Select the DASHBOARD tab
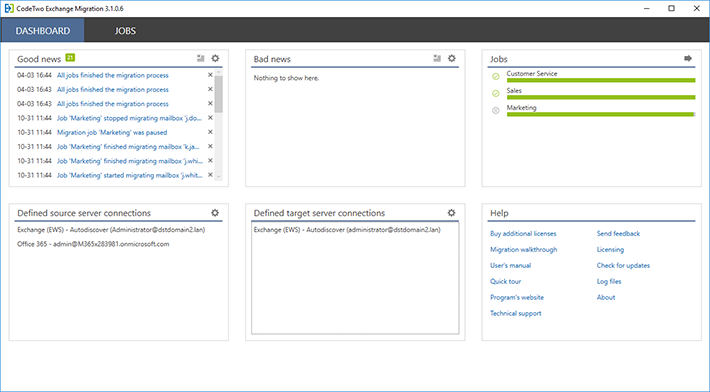Screen dimensions: 710x392 point(43,31)
